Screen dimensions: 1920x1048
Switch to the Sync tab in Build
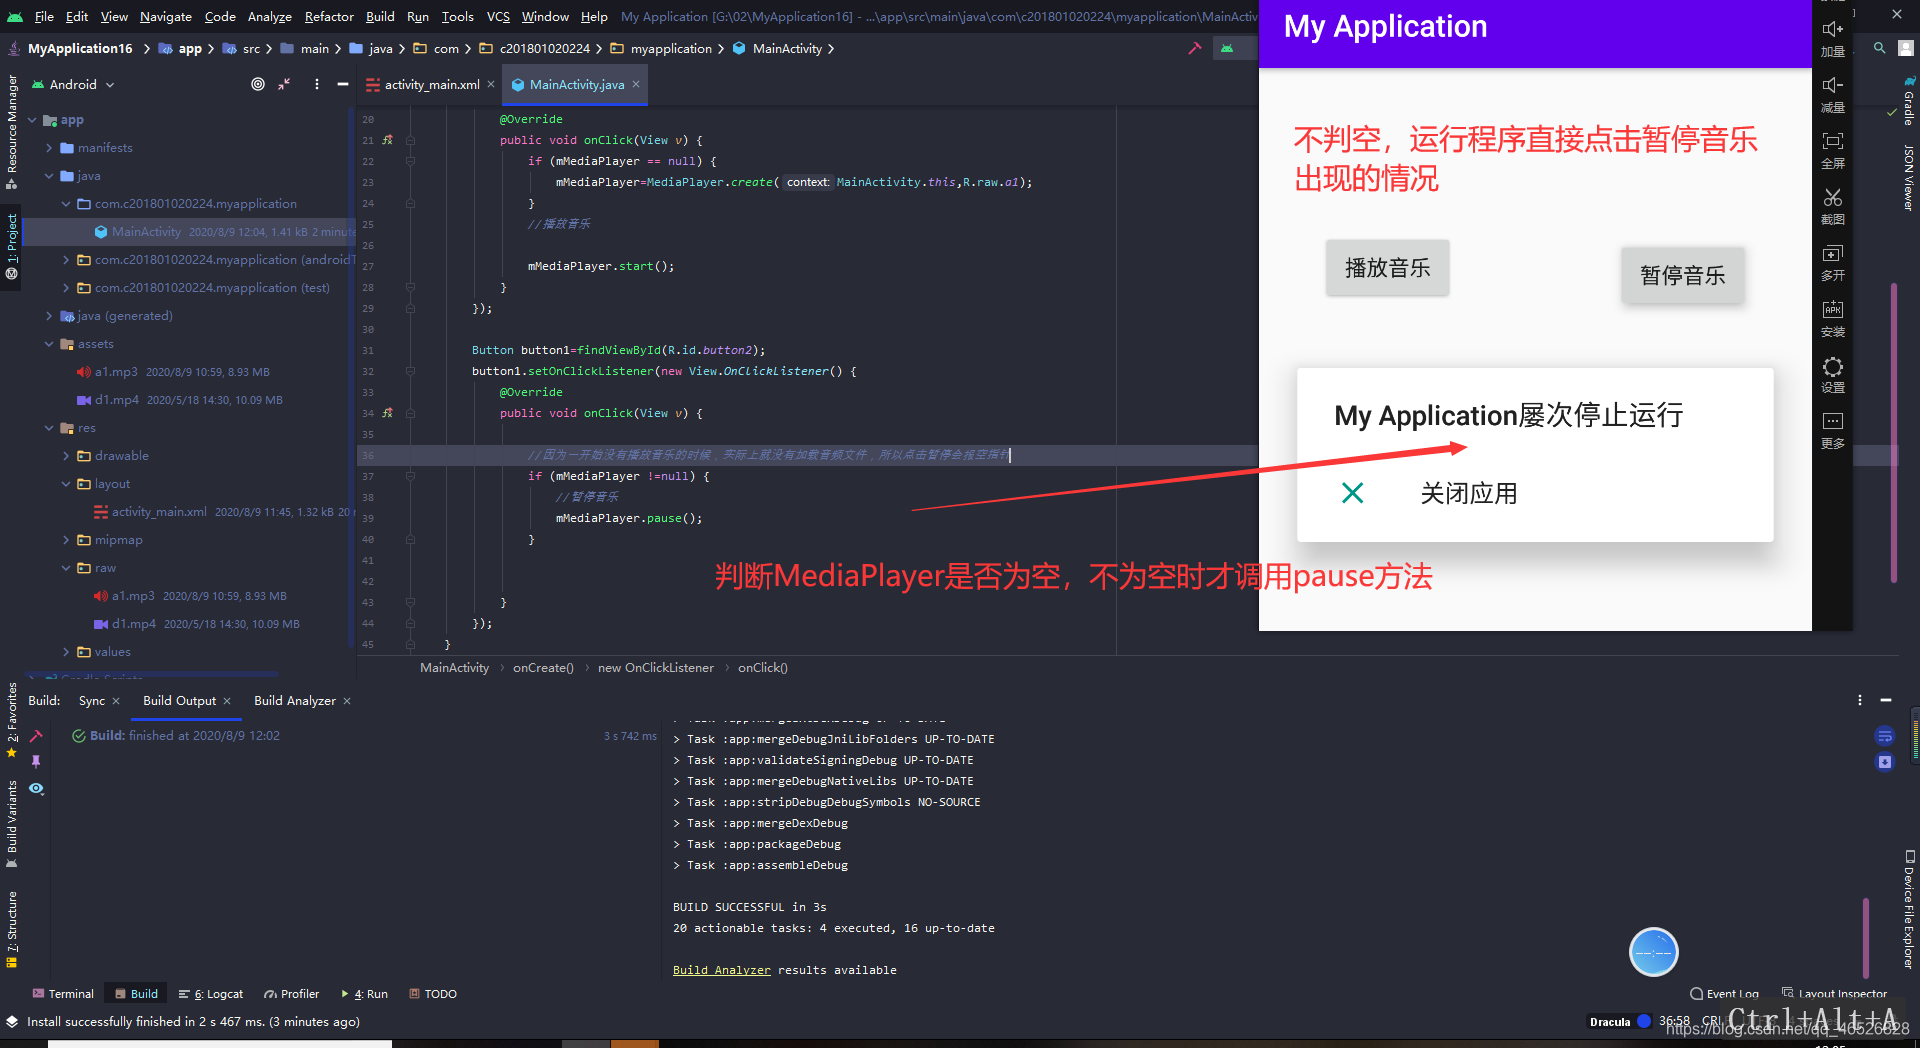(92, 701)
